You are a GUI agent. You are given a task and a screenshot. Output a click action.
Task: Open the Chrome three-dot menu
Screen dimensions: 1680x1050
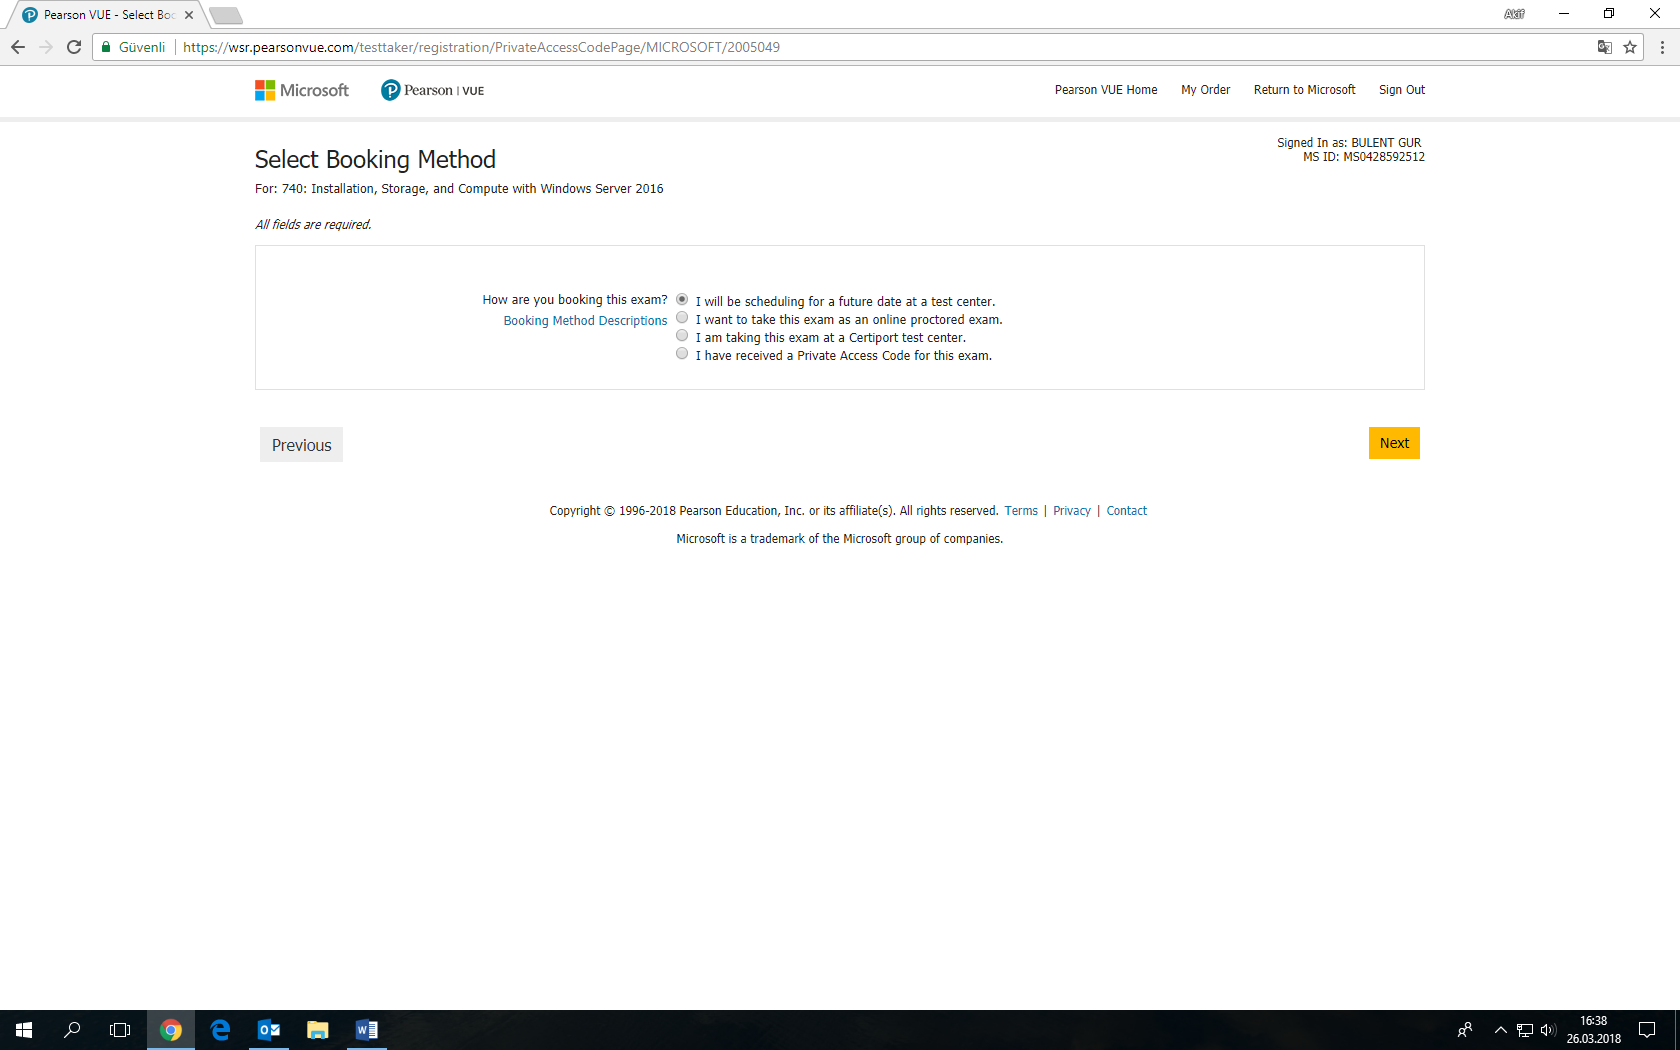1662,47
